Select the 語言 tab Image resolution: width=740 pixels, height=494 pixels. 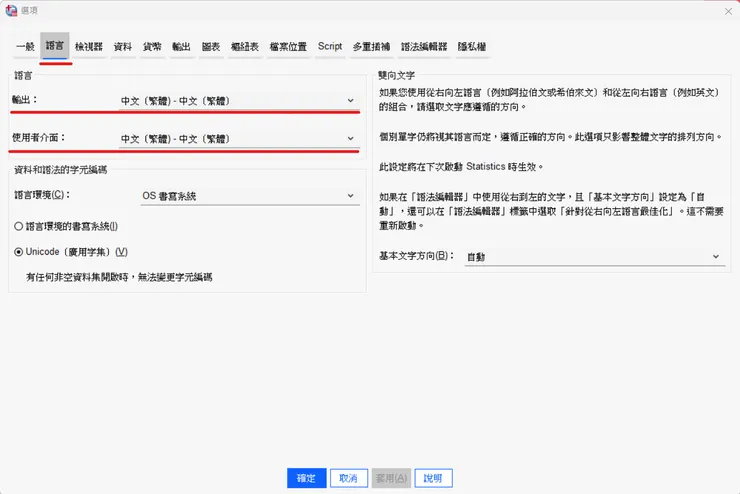(55, 46)
